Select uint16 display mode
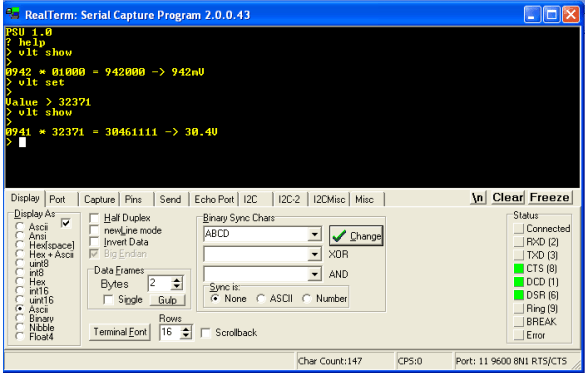Image resolution: width=587 pixels, height=376 pixels. [19, 300]
